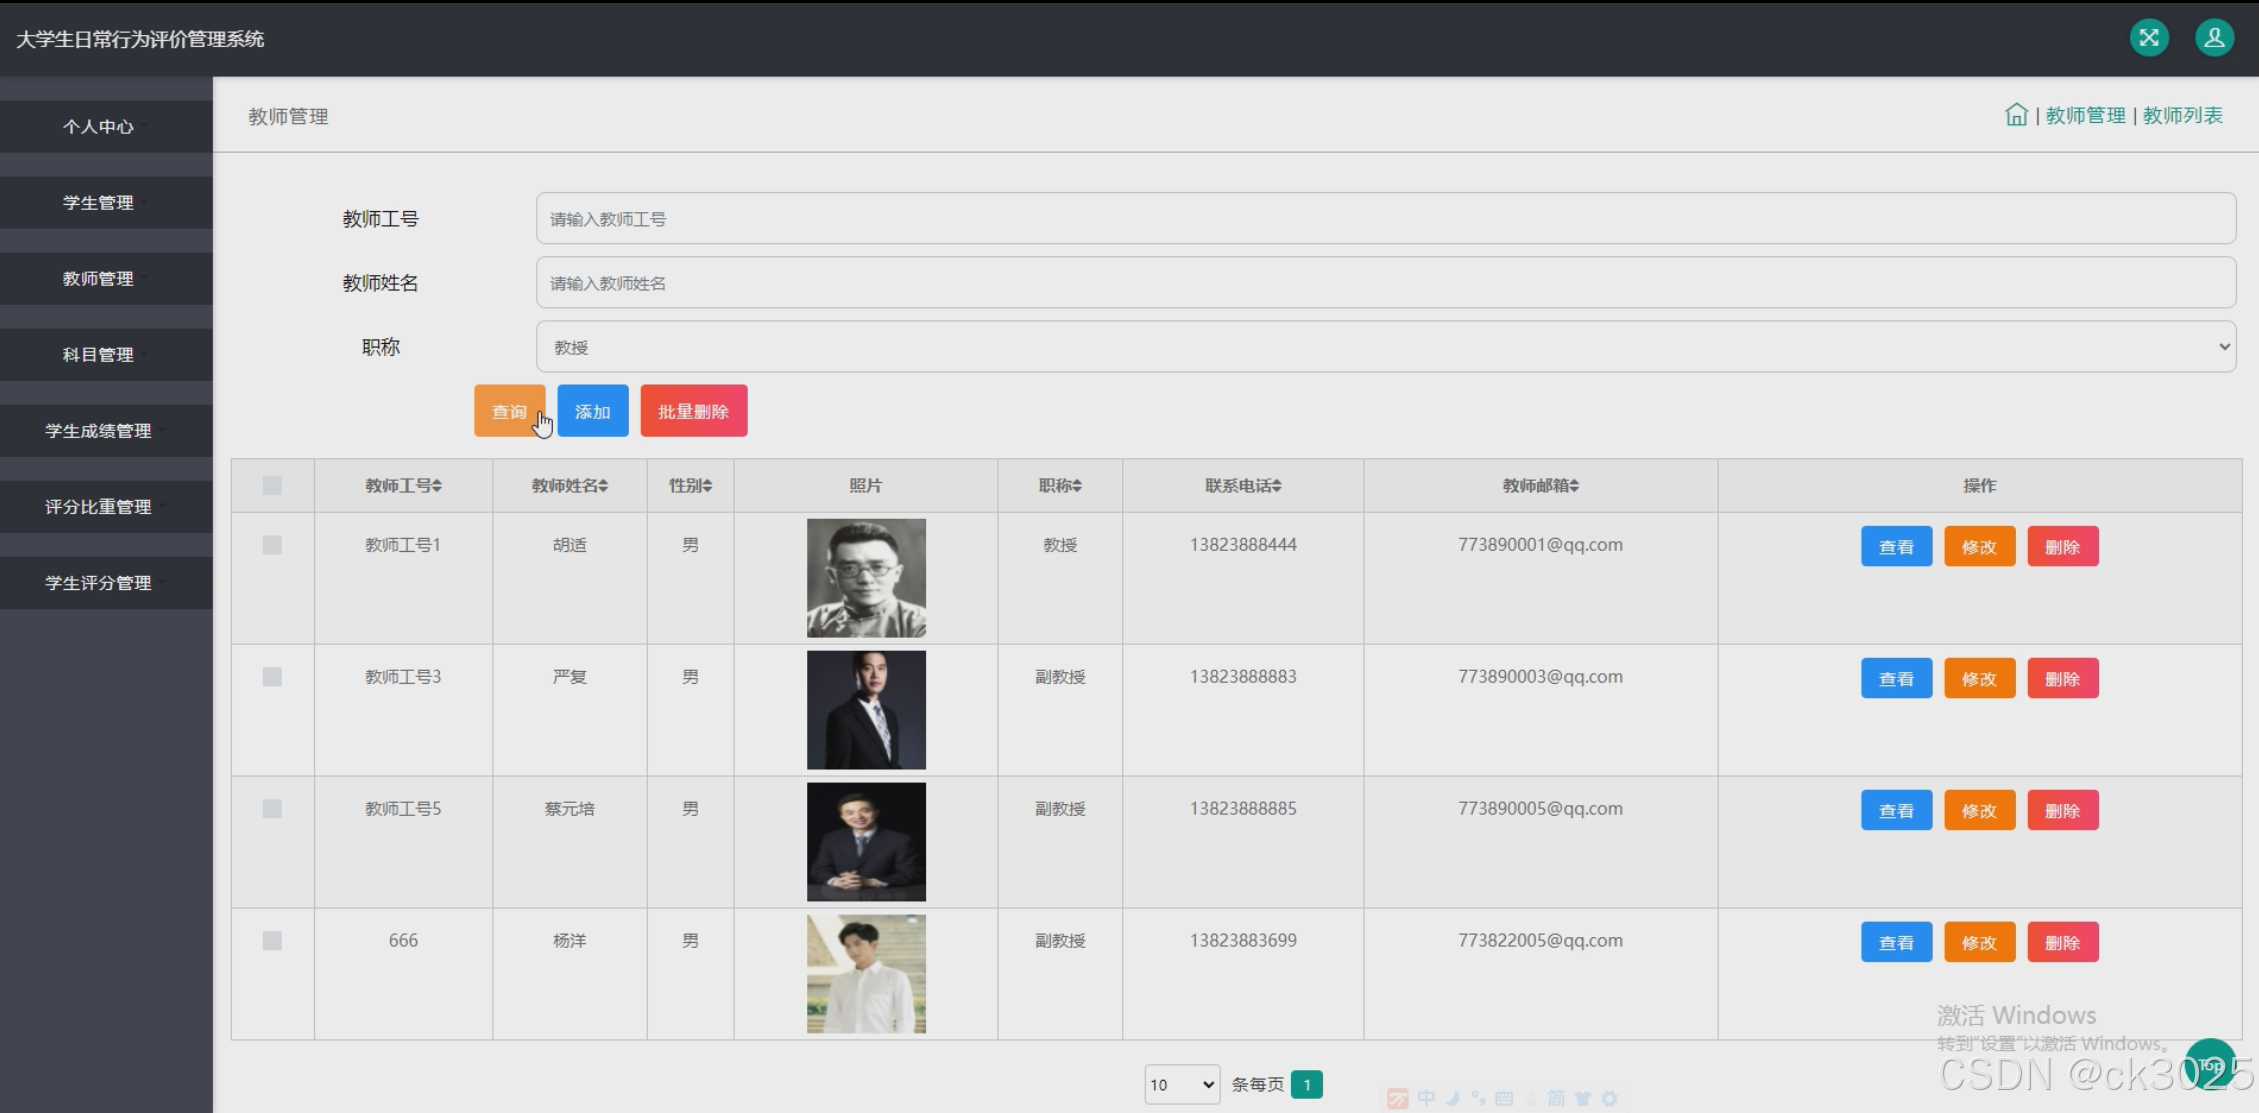Expand 学生管理 sidebar menu
Image resolution: width=2259 pixels, height=1113 pixels.
[98, 203]
